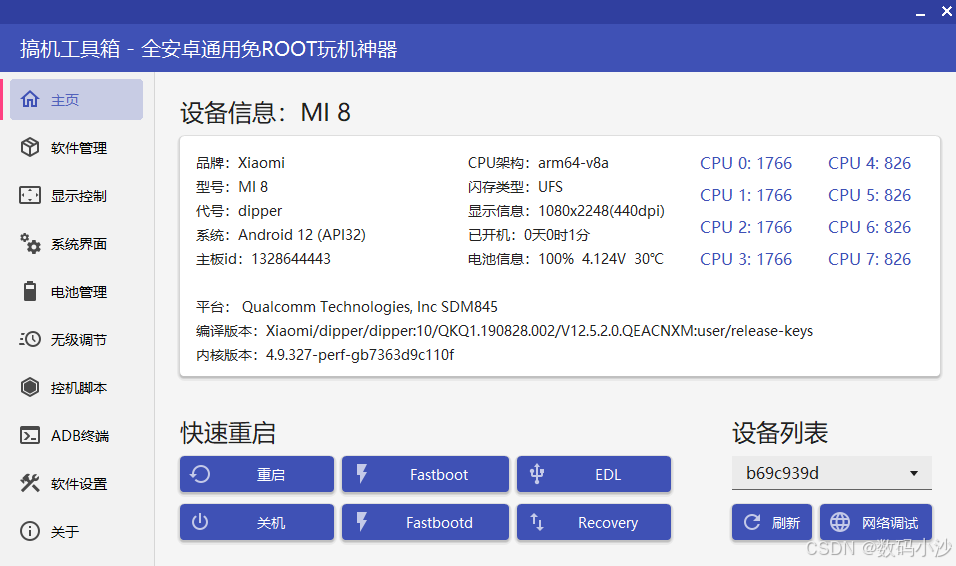Click the gears icon for 系统界面
Viewport: 956px width, 566px height.
pyautogui.click(x=30, y=243)
